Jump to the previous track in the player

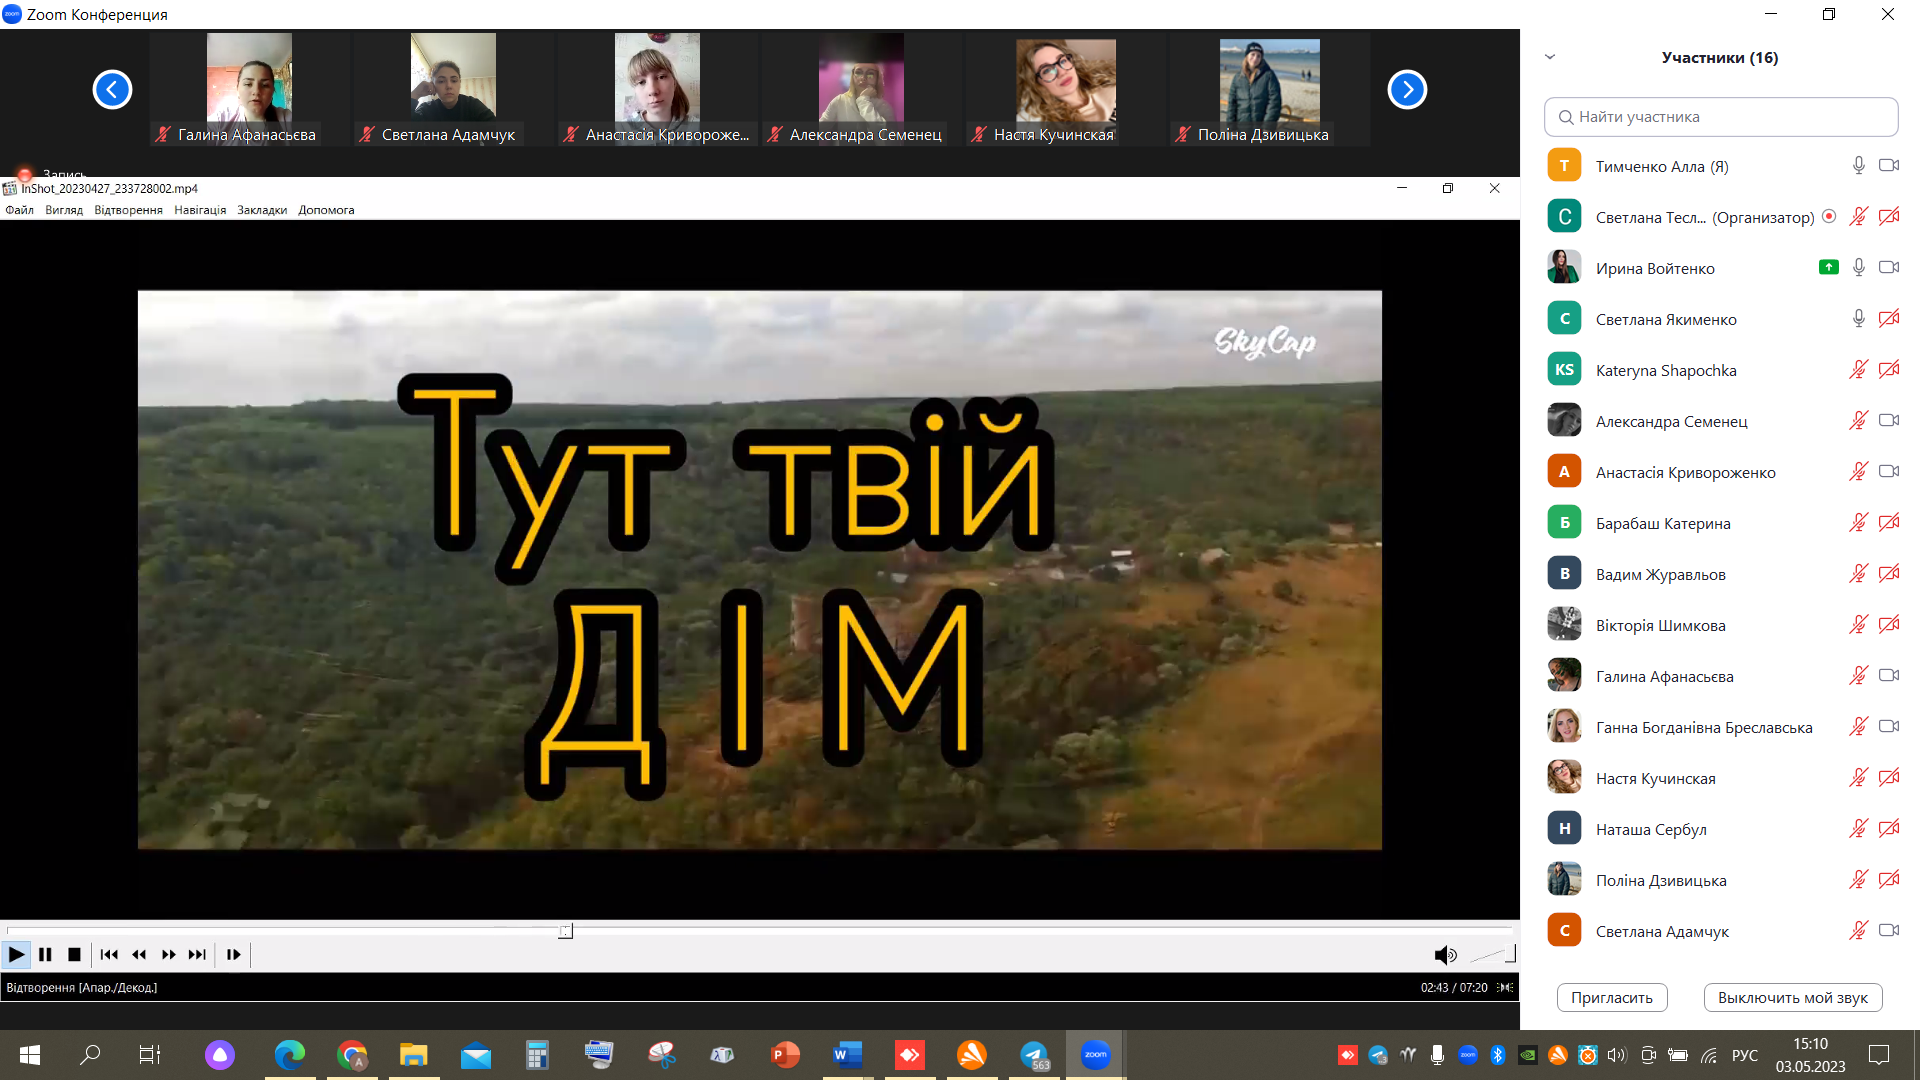tap(109, 955)
